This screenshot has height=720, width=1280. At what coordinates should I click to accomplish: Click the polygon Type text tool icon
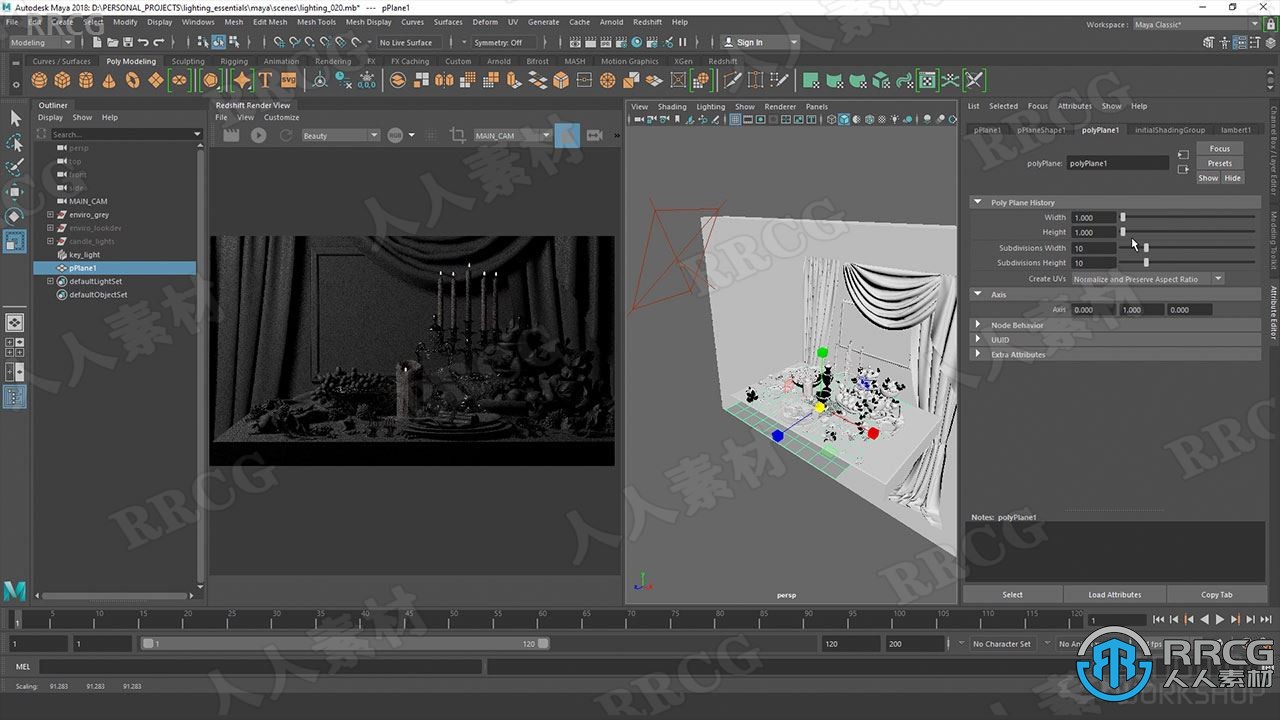(265, 81)
